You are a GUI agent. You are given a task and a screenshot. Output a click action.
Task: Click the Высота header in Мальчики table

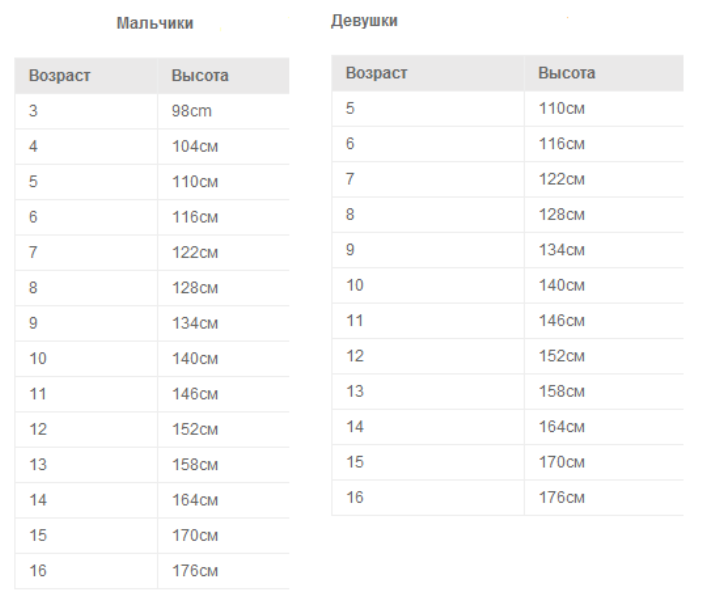[200, 76]
